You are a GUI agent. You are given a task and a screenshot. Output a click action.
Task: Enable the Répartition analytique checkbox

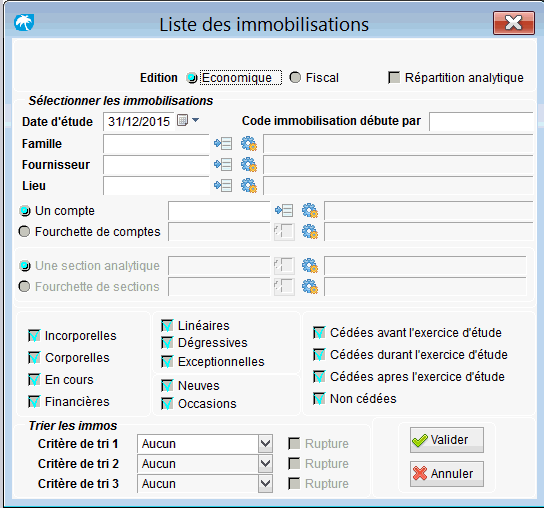tap(394, 77)
